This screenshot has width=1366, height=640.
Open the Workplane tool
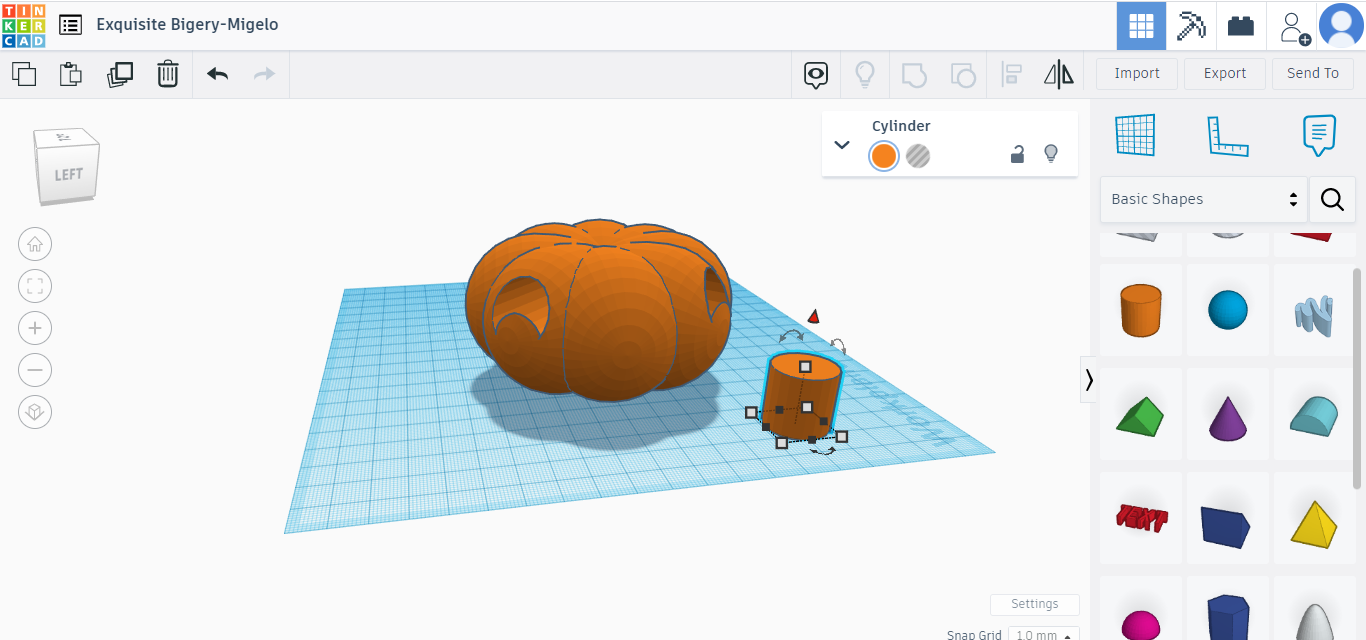[1134, 135]
